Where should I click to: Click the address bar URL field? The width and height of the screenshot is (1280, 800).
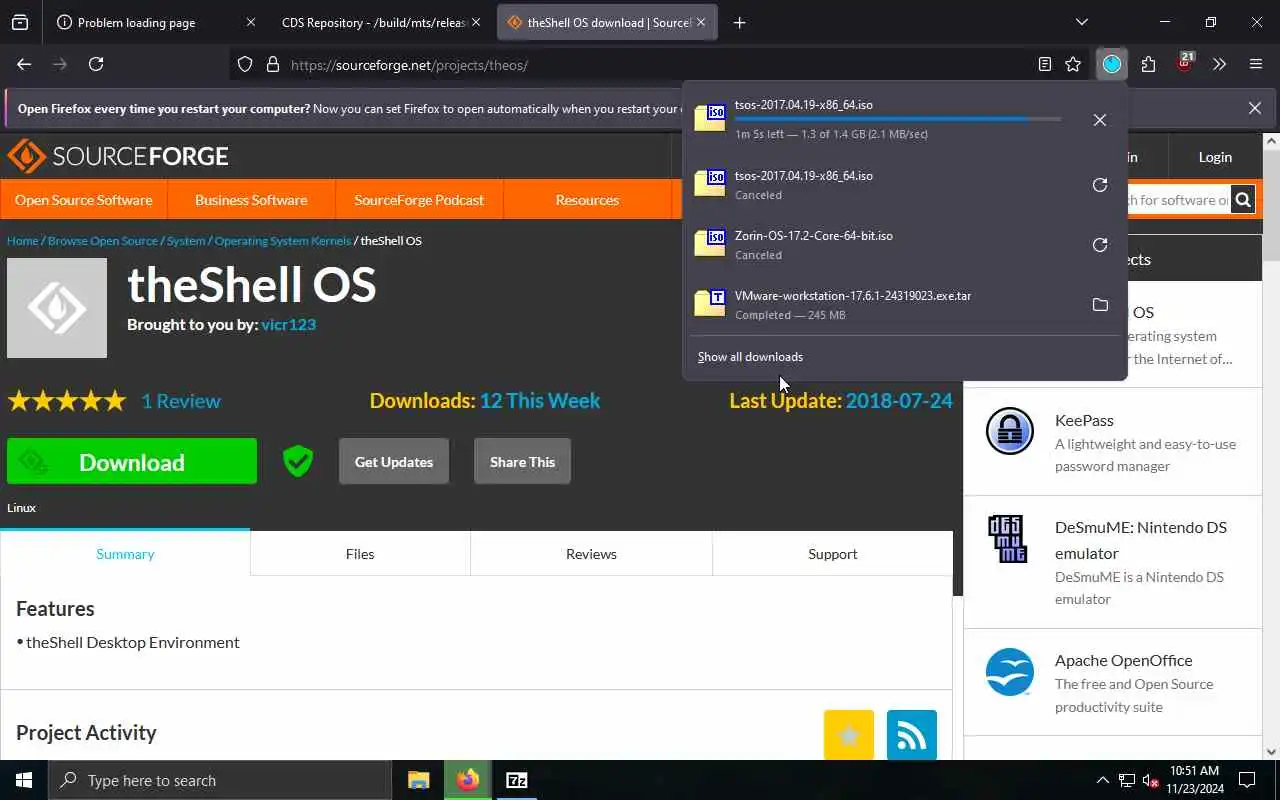(640, 65)
